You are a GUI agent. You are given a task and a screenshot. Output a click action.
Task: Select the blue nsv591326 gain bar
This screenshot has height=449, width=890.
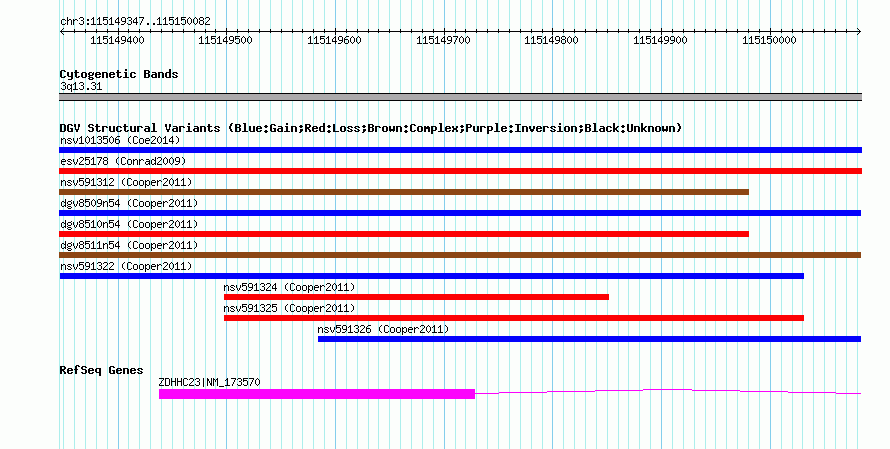pyautogui.click(x=590, y=339)
